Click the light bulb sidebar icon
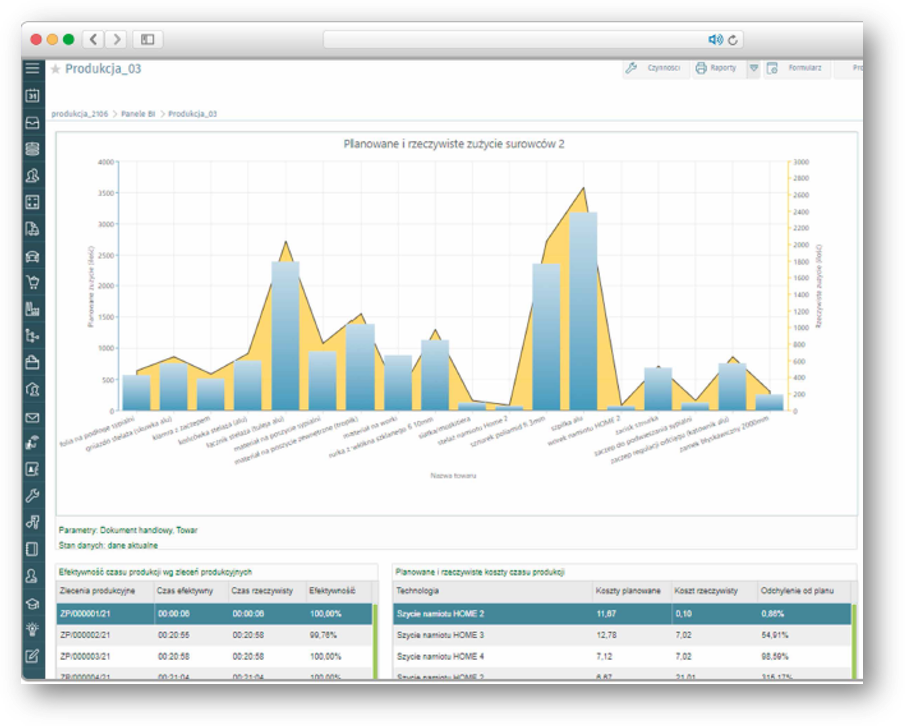The width and height of the screenshot is (905, 726). tap(32, 630)
